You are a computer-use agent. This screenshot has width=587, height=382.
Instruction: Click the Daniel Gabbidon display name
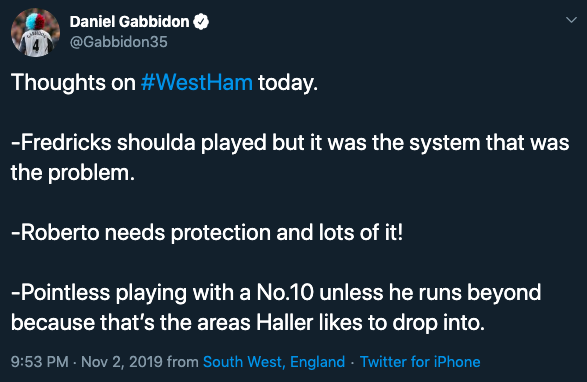[x=130, y=22]
